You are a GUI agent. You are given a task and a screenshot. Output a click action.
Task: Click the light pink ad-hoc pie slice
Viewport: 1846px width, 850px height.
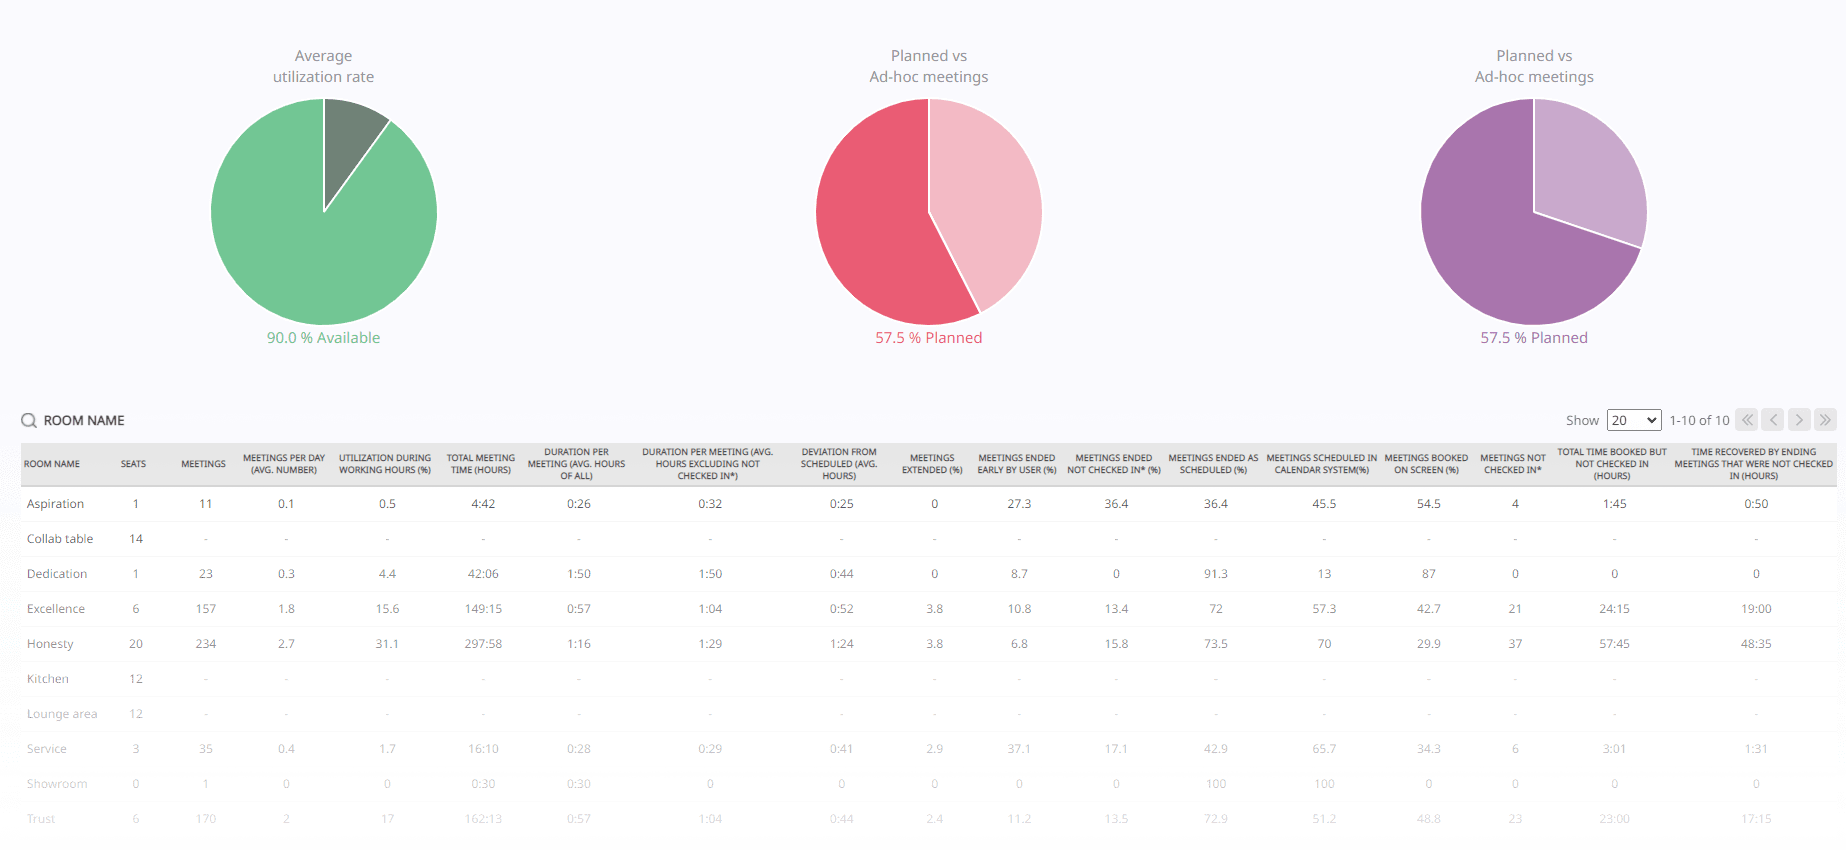click(x=985, y=200)
